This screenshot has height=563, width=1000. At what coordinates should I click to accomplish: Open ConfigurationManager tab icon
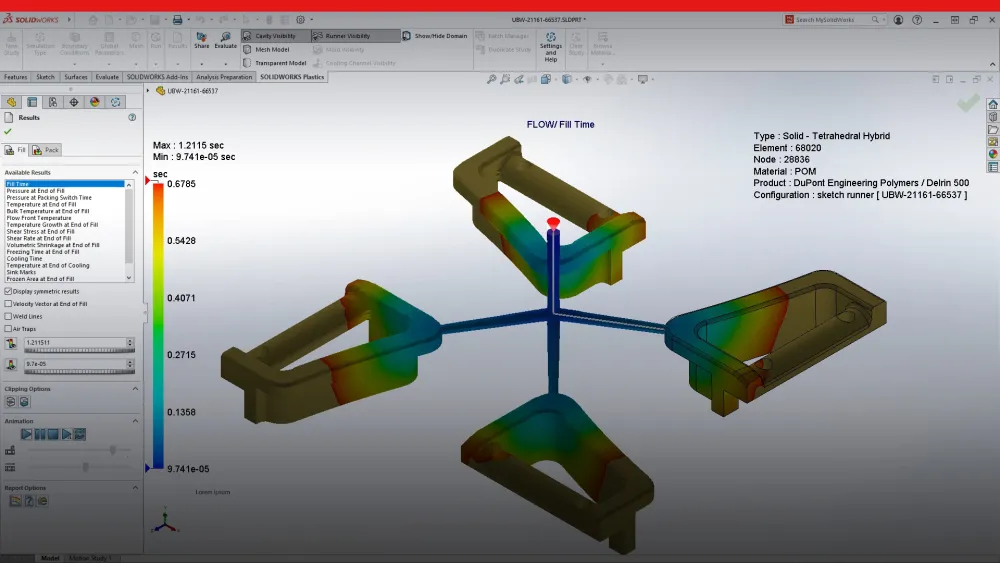[x=53, y=102]
